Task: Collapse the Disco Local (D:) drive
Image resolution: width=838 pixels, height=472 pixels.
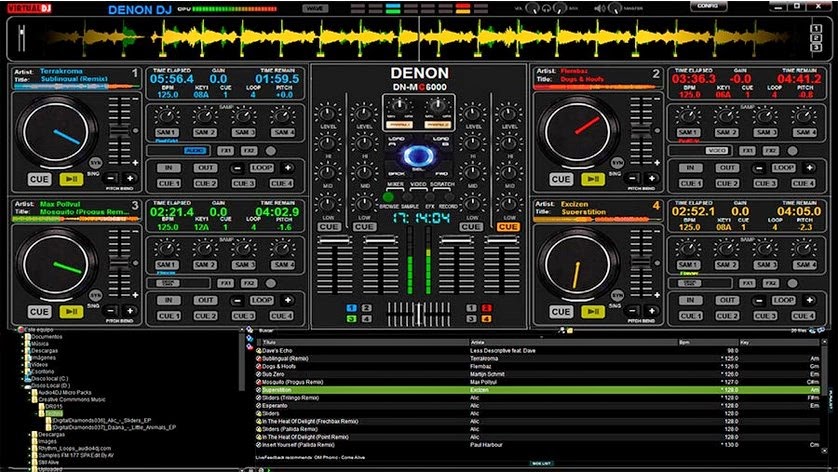Action: (22, 385)
